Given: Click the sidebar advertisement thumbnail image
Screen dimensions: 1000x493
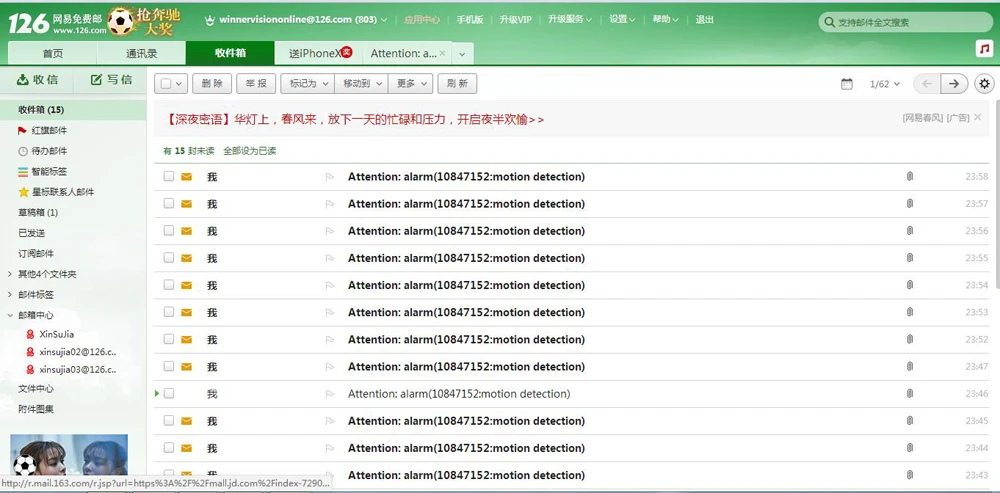Looking at the screenshot, I should coord(69,455).
